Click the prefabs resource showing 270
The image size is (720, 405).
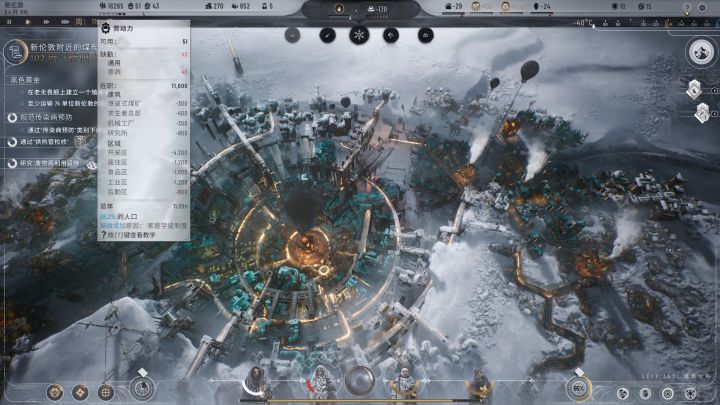[214, 6]
